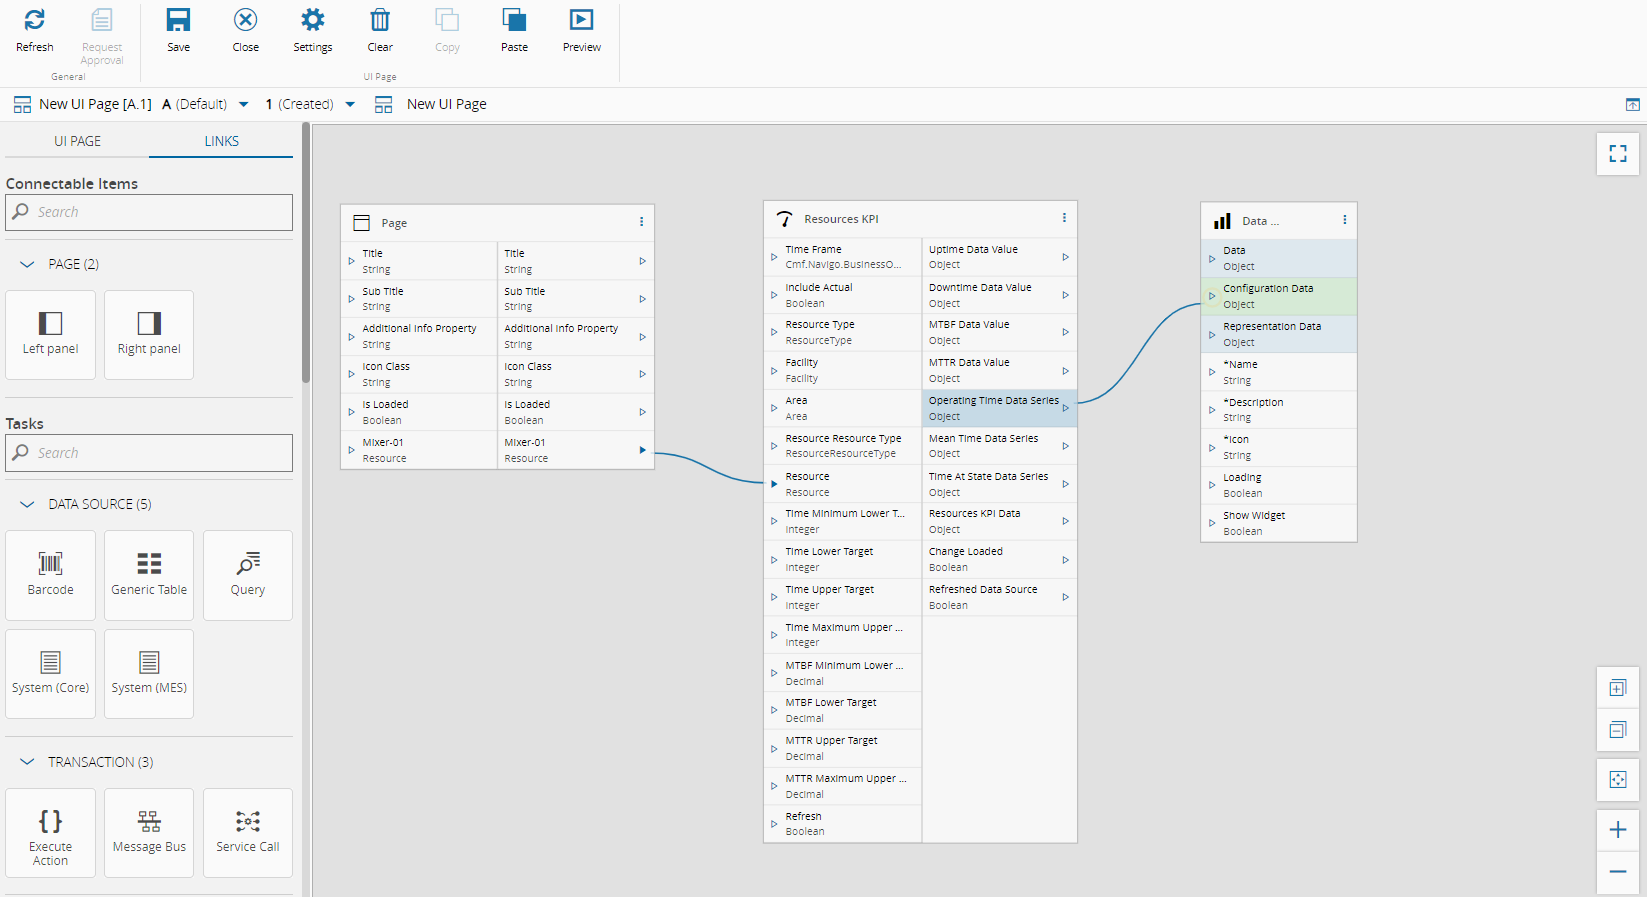Select the Barcode data source item
The height and width of the screenshot is (897, 1647).
(x=50, y=574)
